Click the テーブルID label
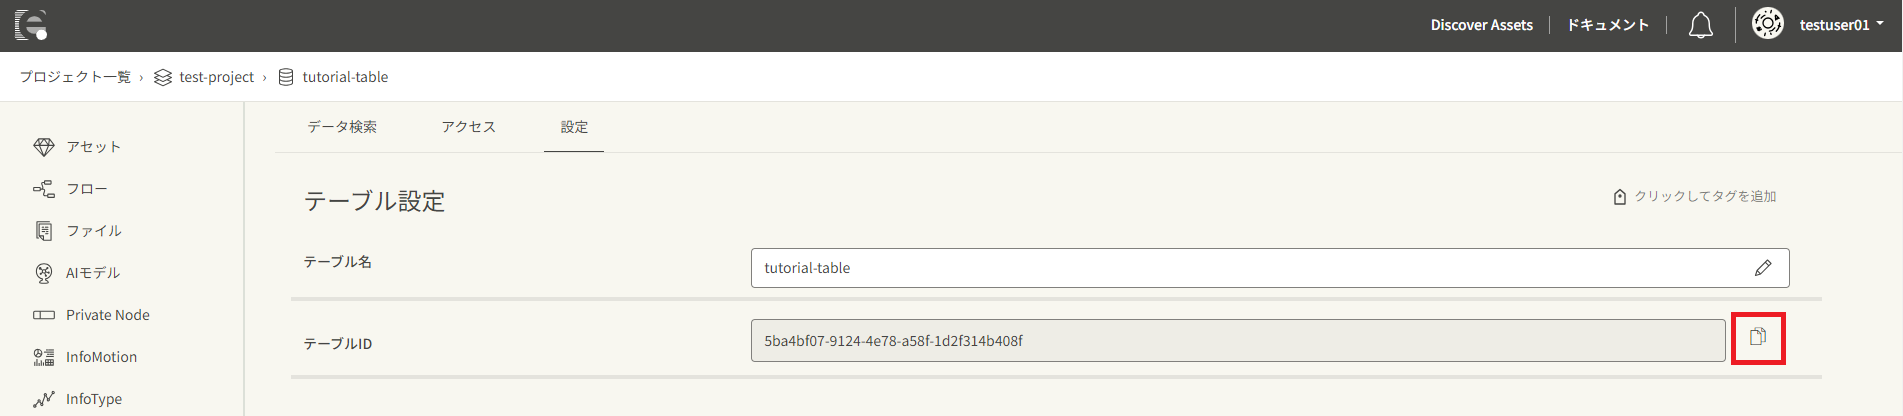Viewport: 1903px width, 416px height. (x=337, y=344)
